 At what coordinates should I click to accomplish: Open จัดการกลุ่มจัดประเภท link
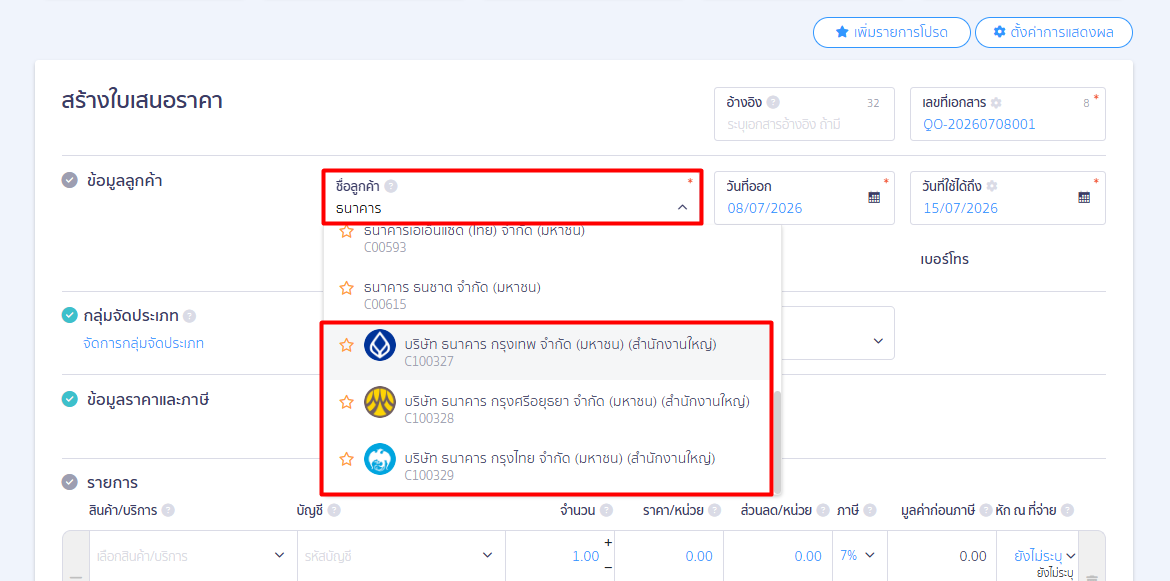coord(143,344)
